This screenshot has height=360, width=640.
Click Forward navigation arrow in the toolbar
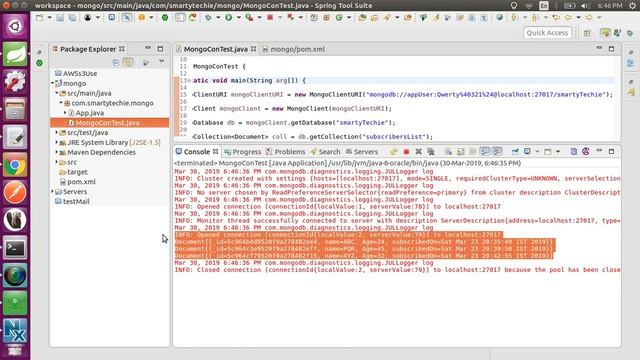589,18
